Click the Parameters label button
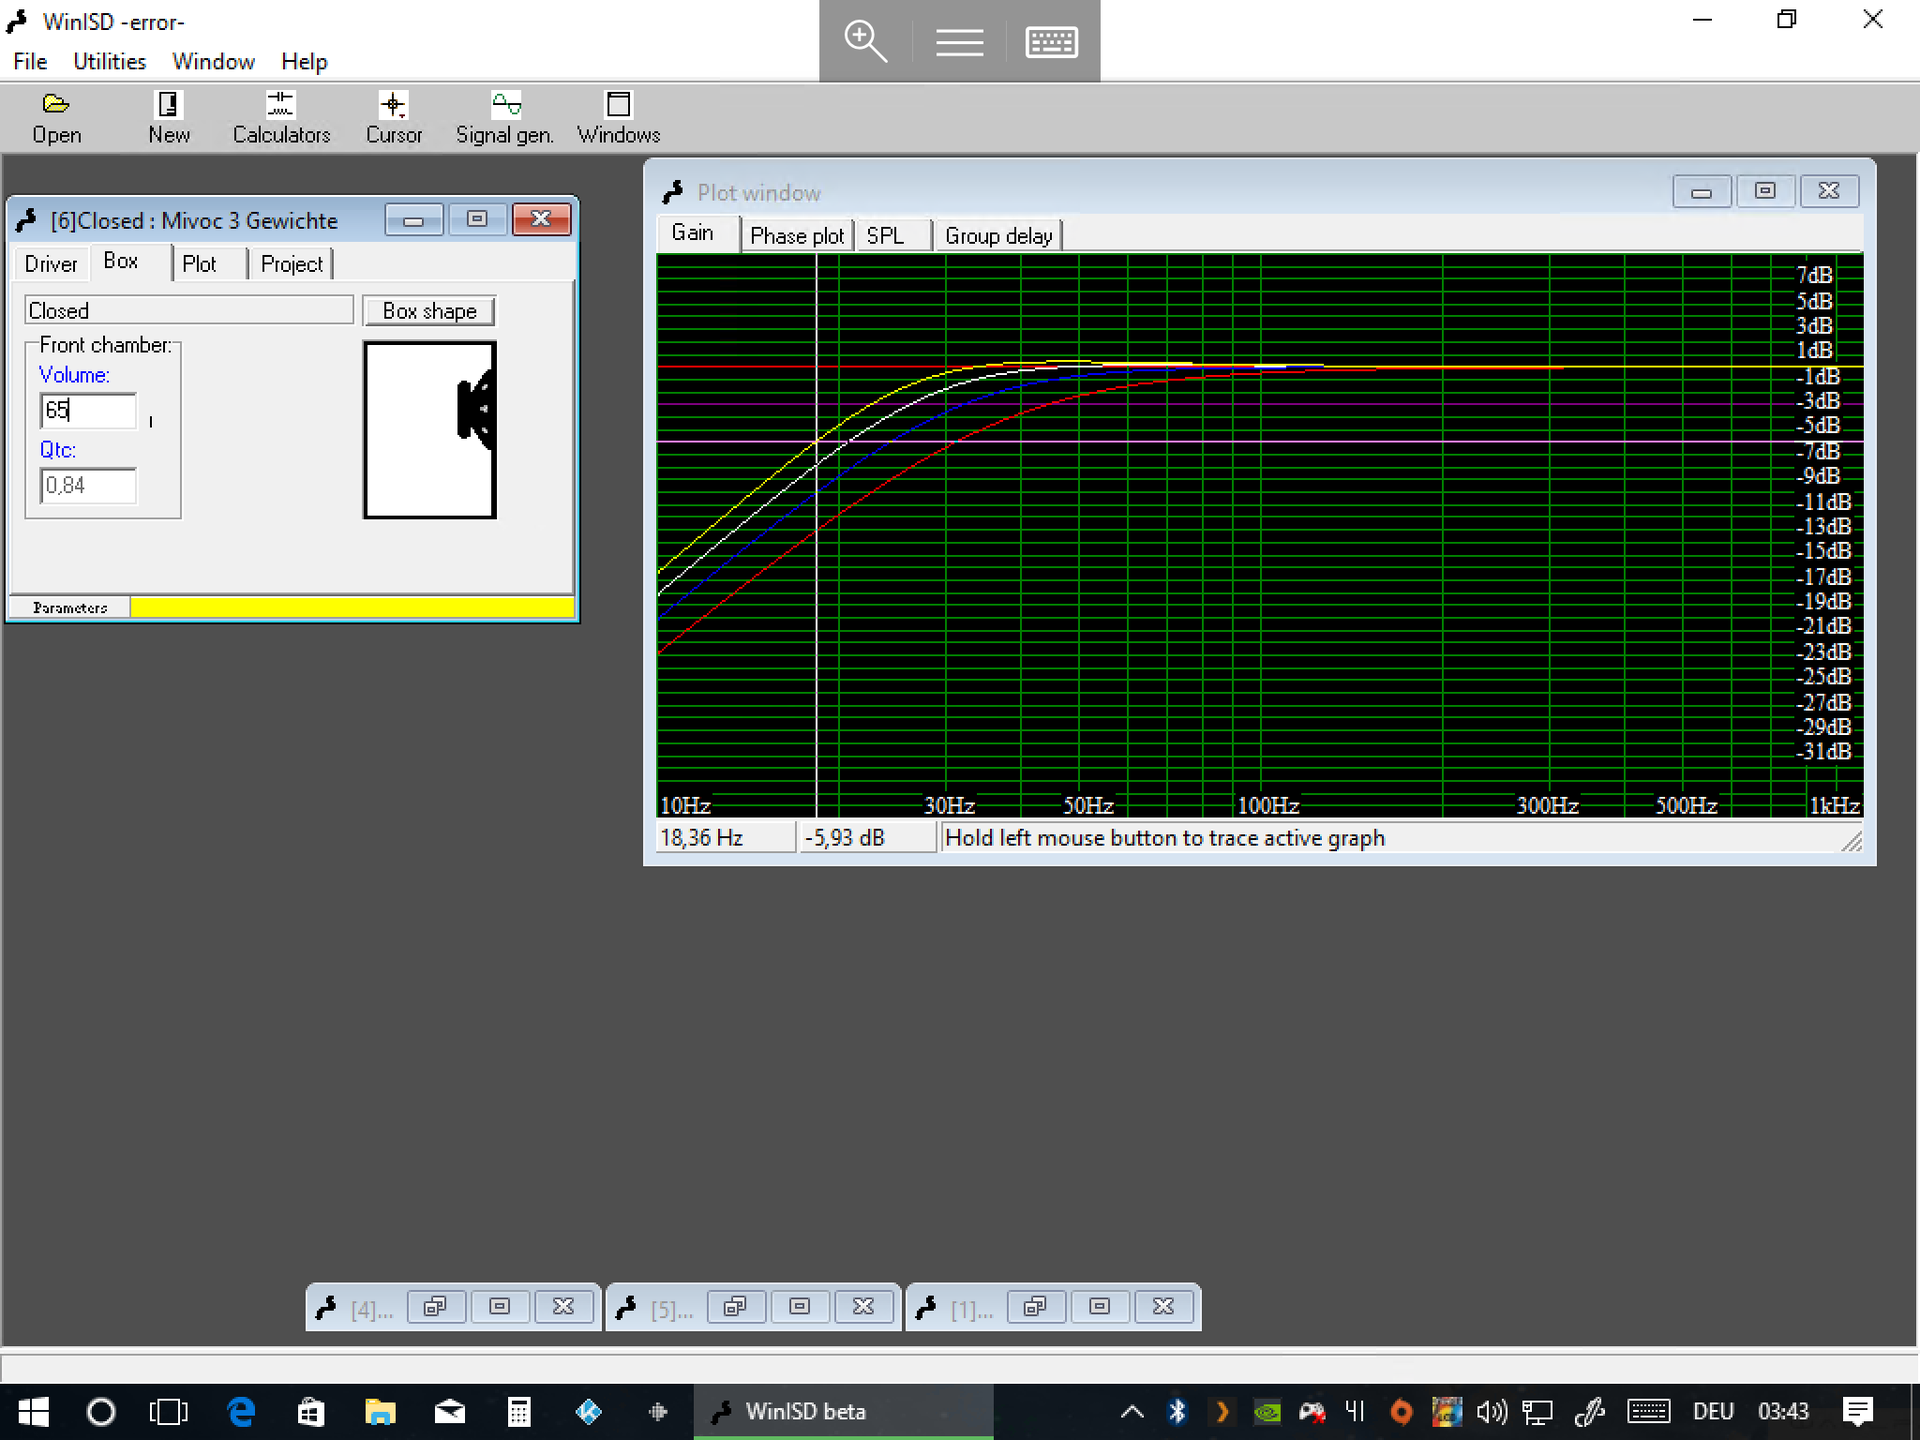 click(69, 607)
